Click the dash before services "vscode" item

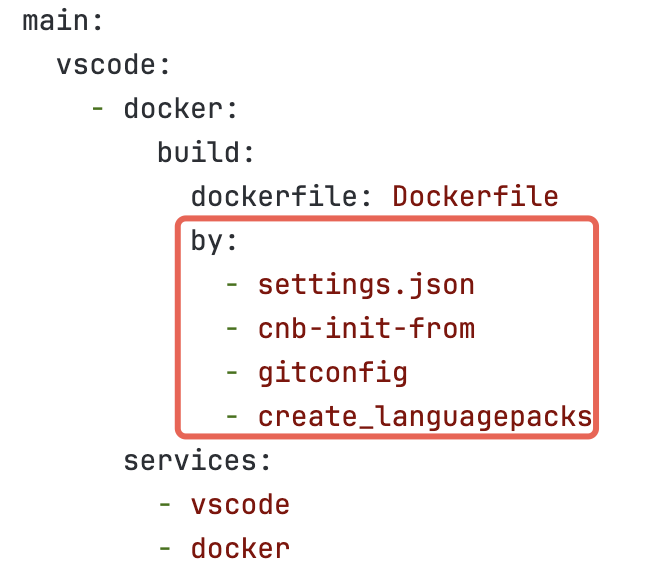pos(165,505)
